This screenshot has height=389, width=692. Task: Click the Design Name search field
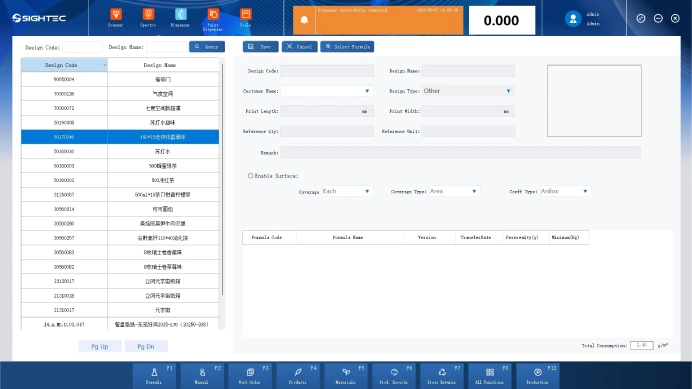pos(166,47)
